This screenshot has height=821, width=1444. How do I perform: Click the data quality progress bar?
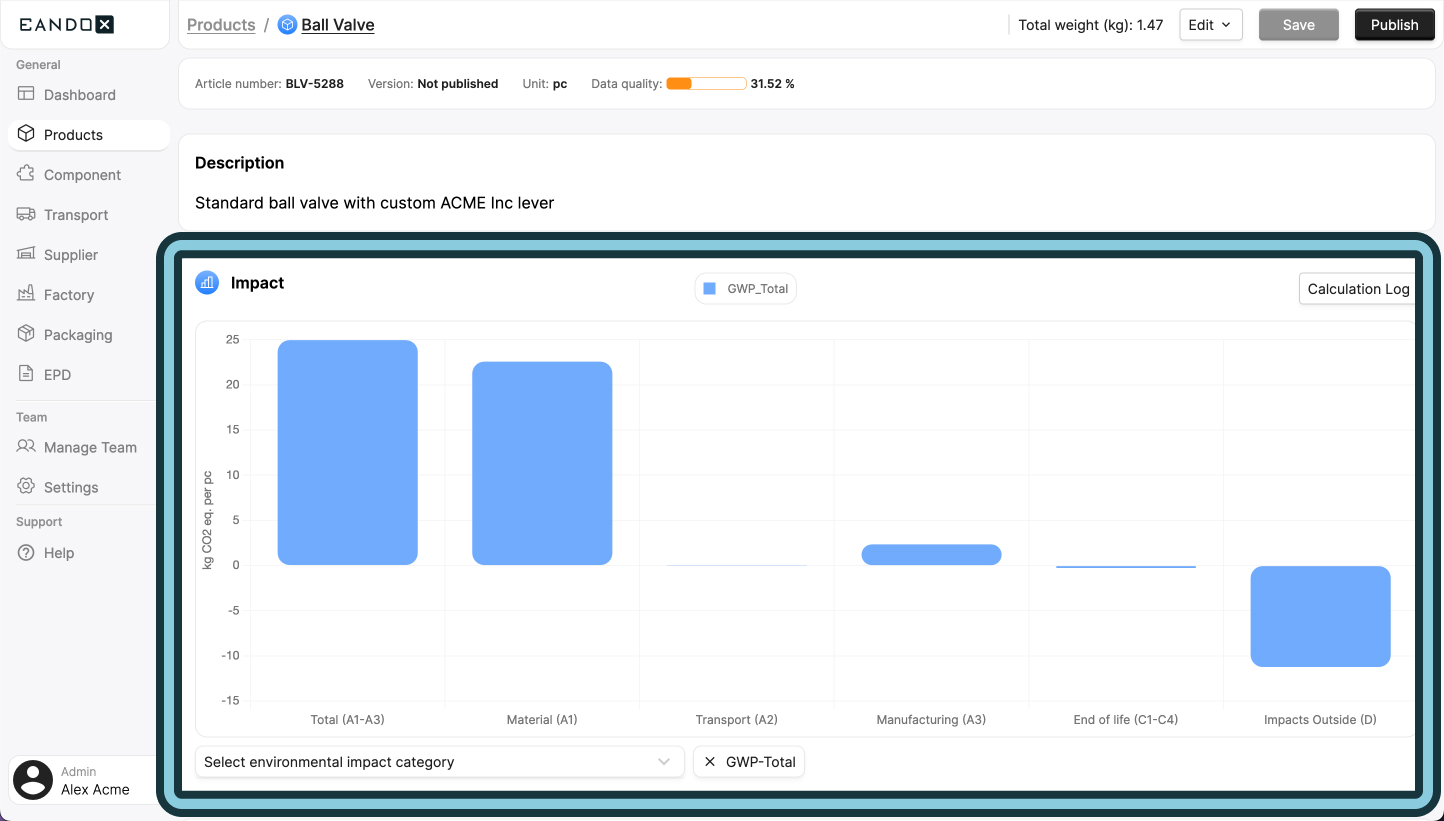click(x=706, y=84)
